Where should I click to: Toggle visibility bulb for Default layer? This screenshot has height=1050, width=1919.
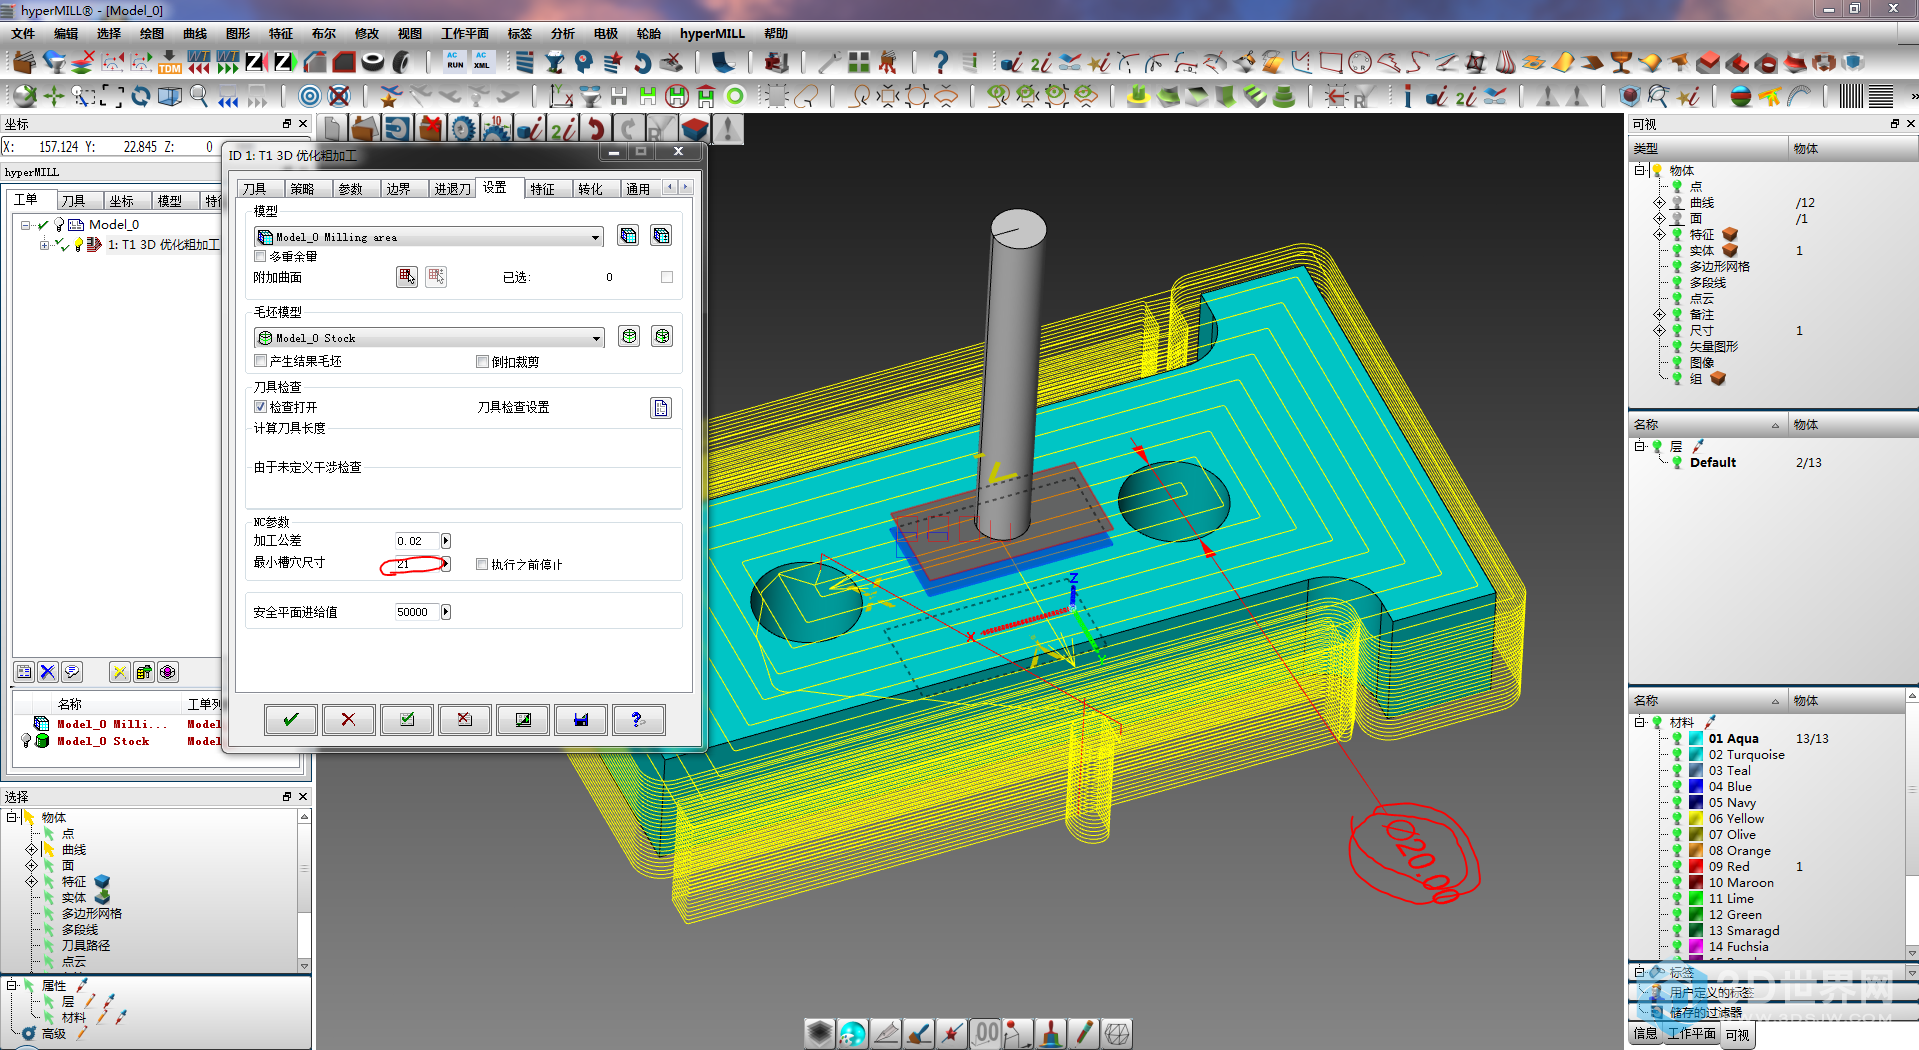(1677, 462)
